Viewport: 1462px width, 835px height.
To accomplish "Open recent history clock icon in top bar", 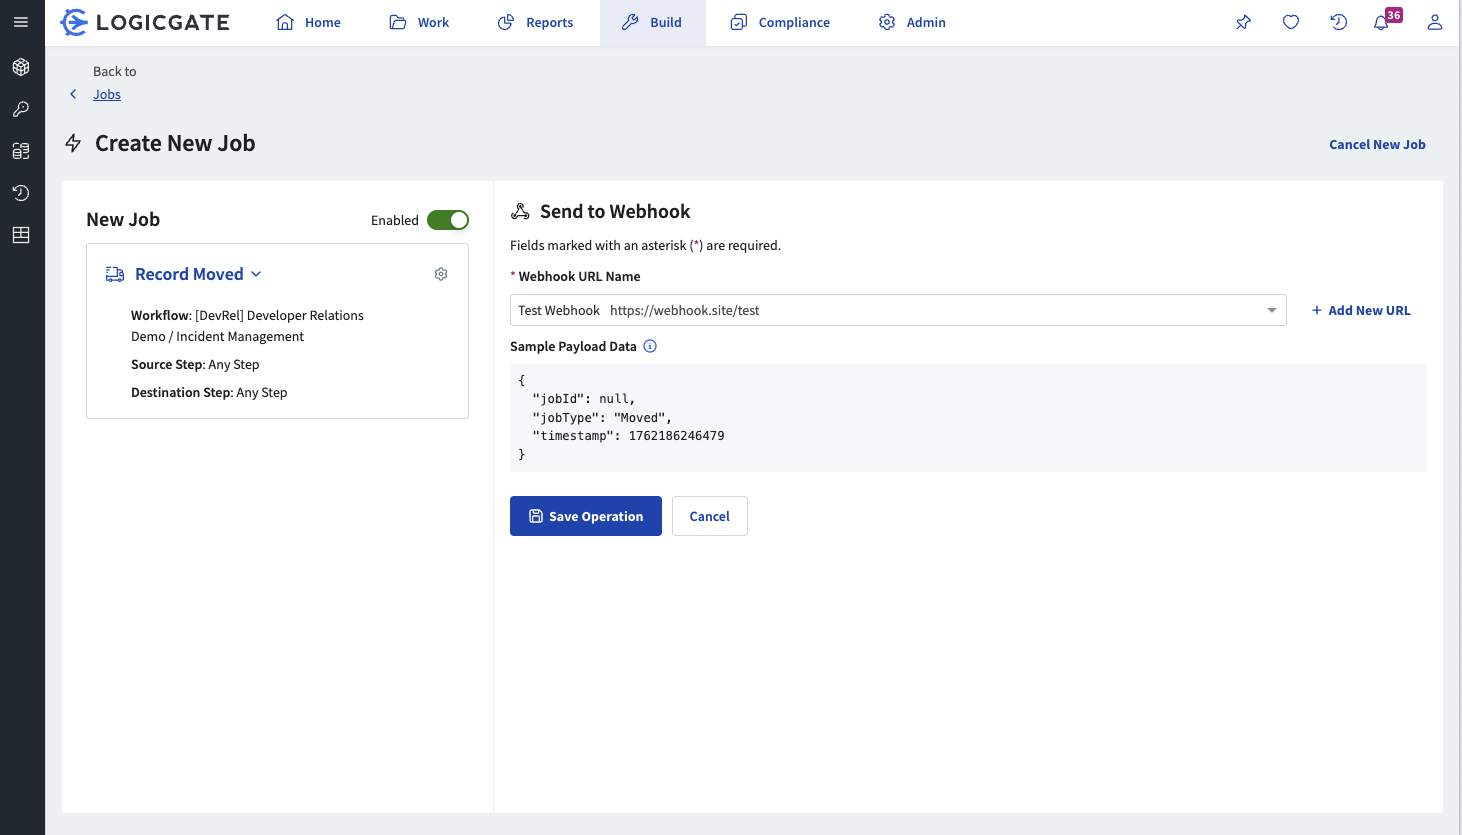I will tap(1339, 22).
